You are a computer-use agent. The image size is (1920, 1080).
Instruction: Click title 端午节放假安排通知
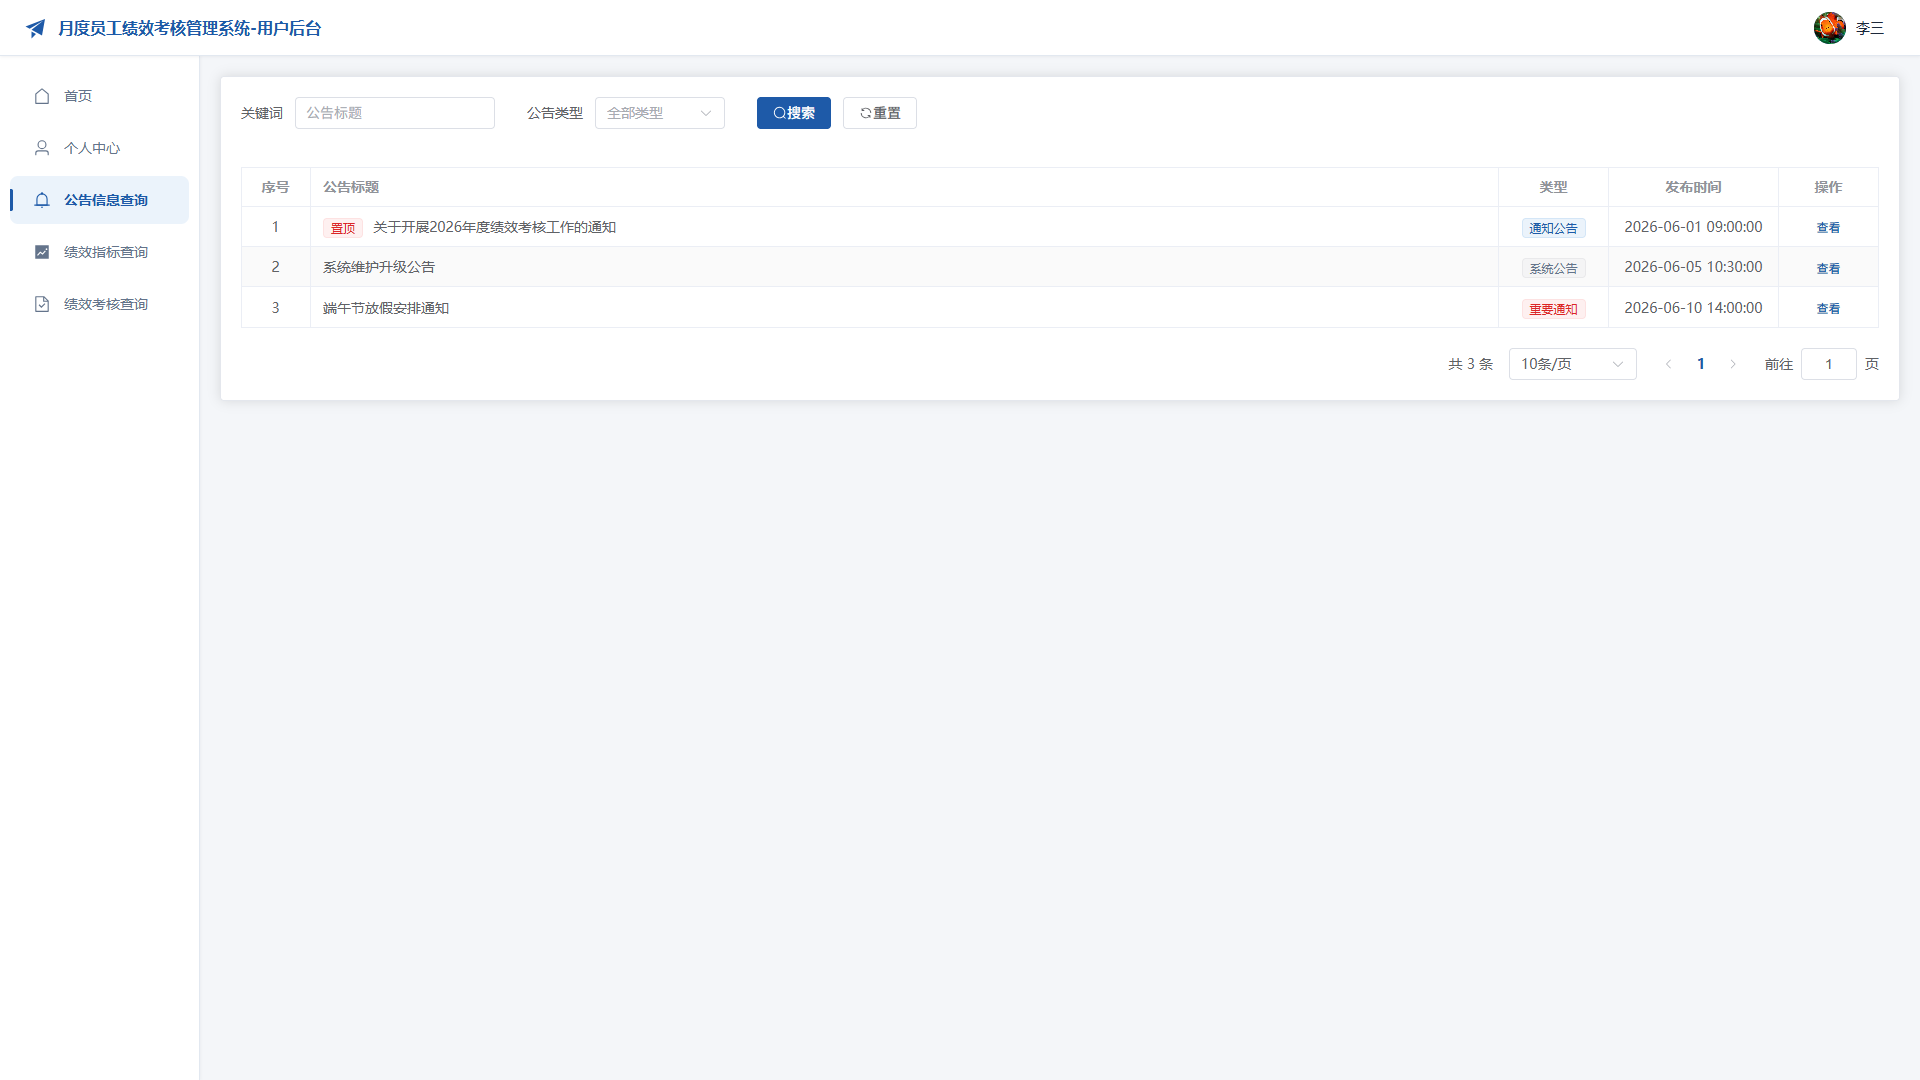tap(386, 308)
